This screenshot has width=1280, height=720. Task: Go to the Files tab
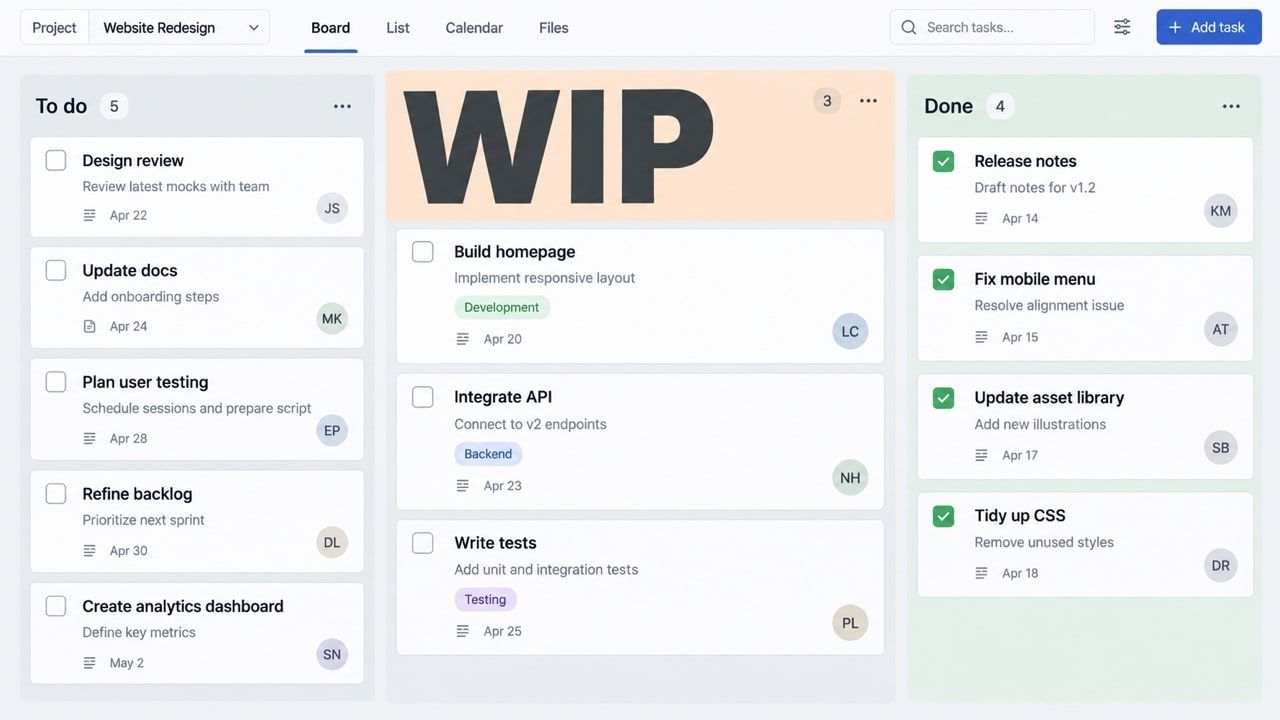click(x=554, y=28)
